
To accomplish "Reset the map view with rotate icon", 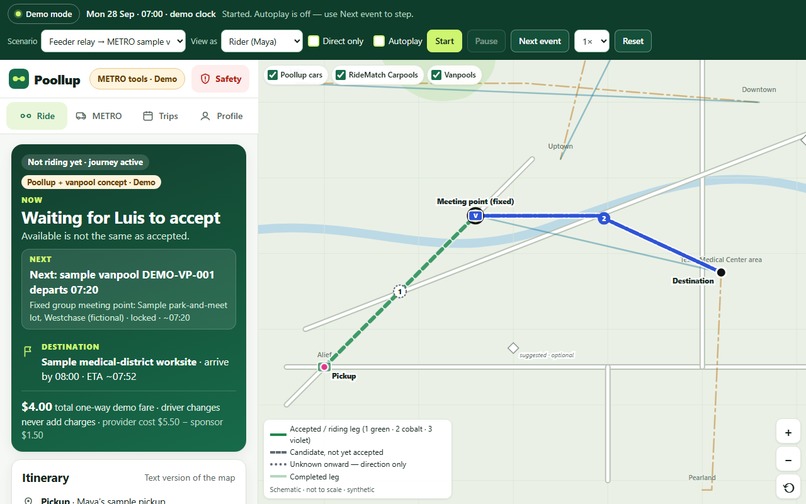I will pyautogui.click(x=788, y=488).
